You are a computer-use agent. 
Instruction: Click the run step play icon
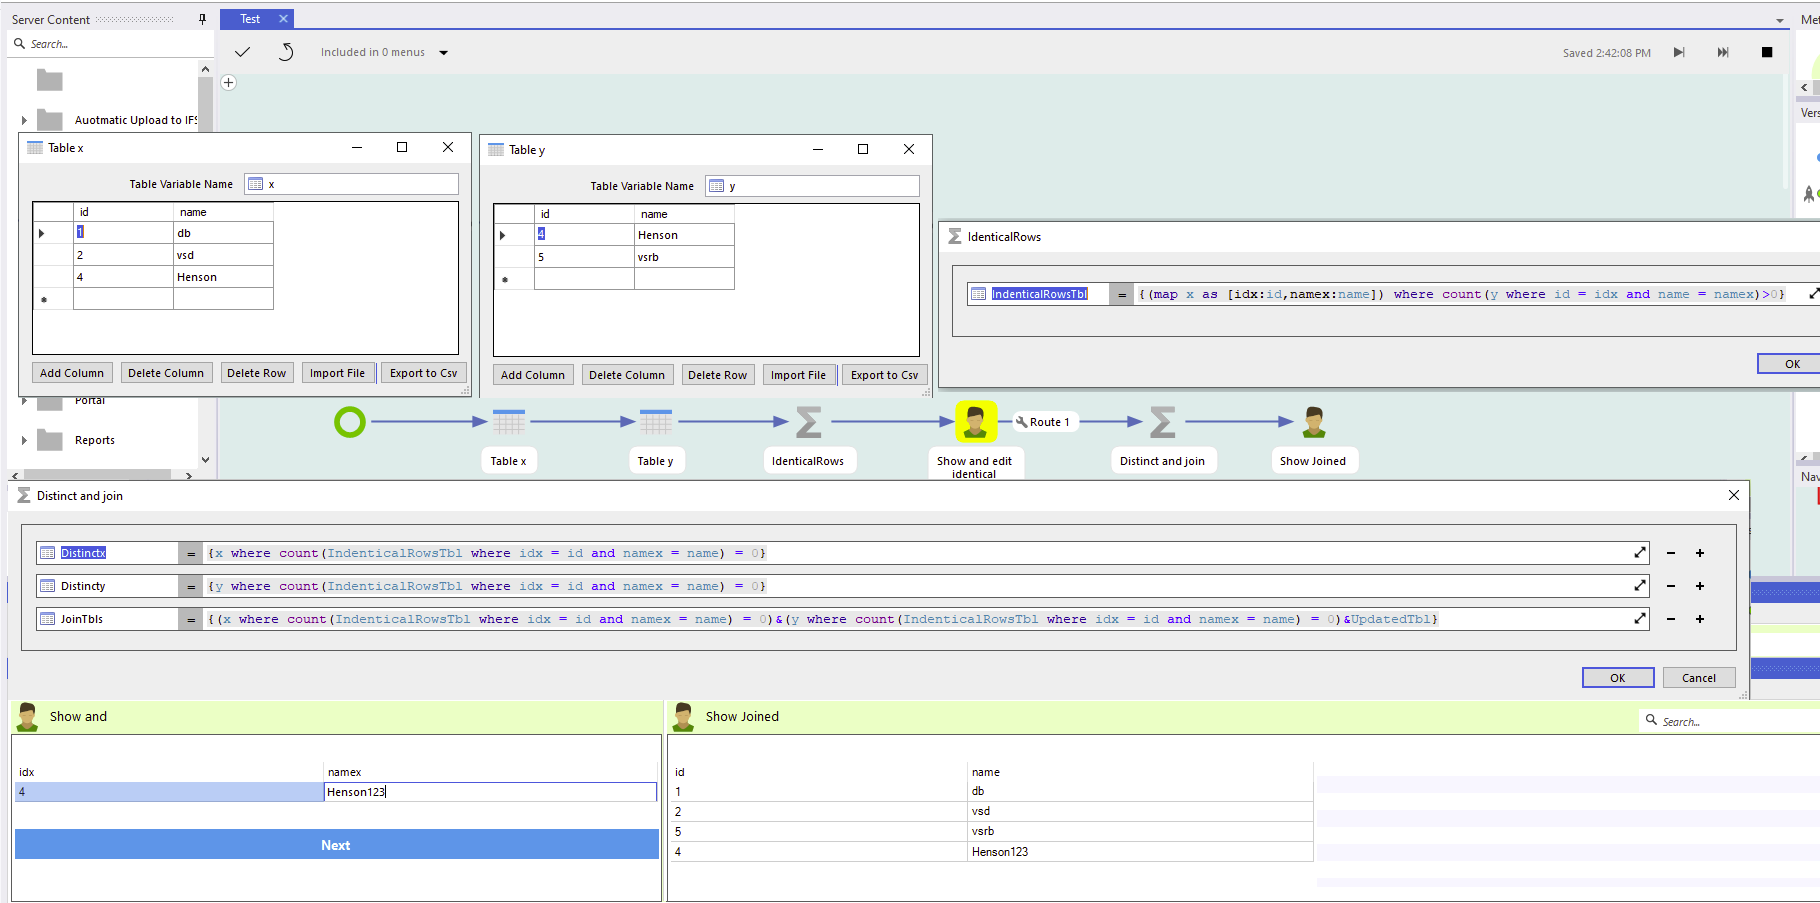pos(1679,52)
